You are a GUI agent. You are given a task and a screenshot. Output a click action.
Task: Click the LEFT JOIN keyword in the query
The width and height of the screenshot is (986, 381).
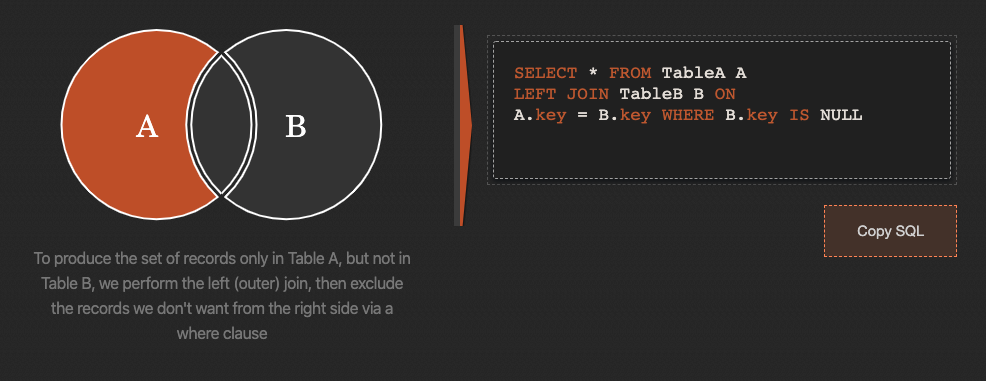point(561,94)
